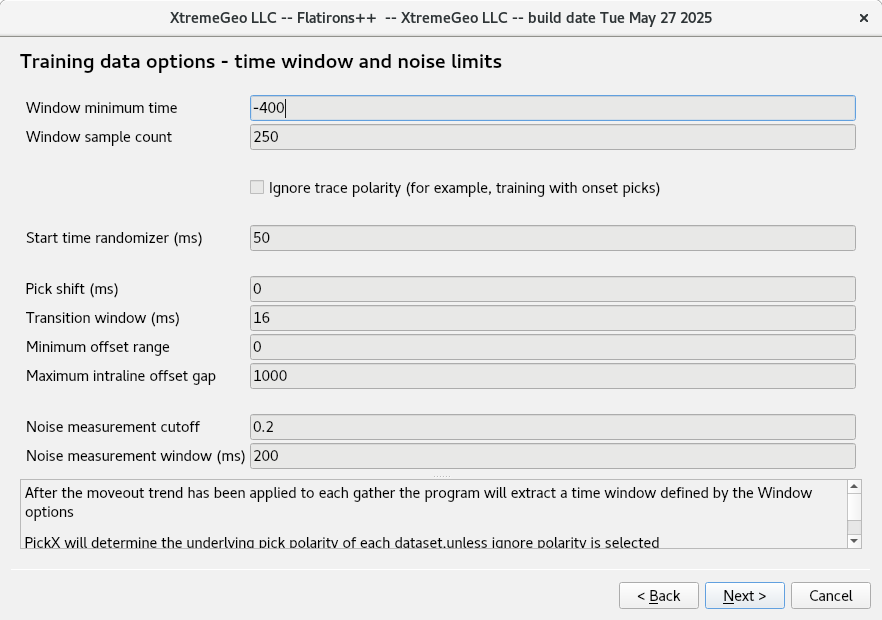Select the Noise measurement window field

click(x=553, y=456)
